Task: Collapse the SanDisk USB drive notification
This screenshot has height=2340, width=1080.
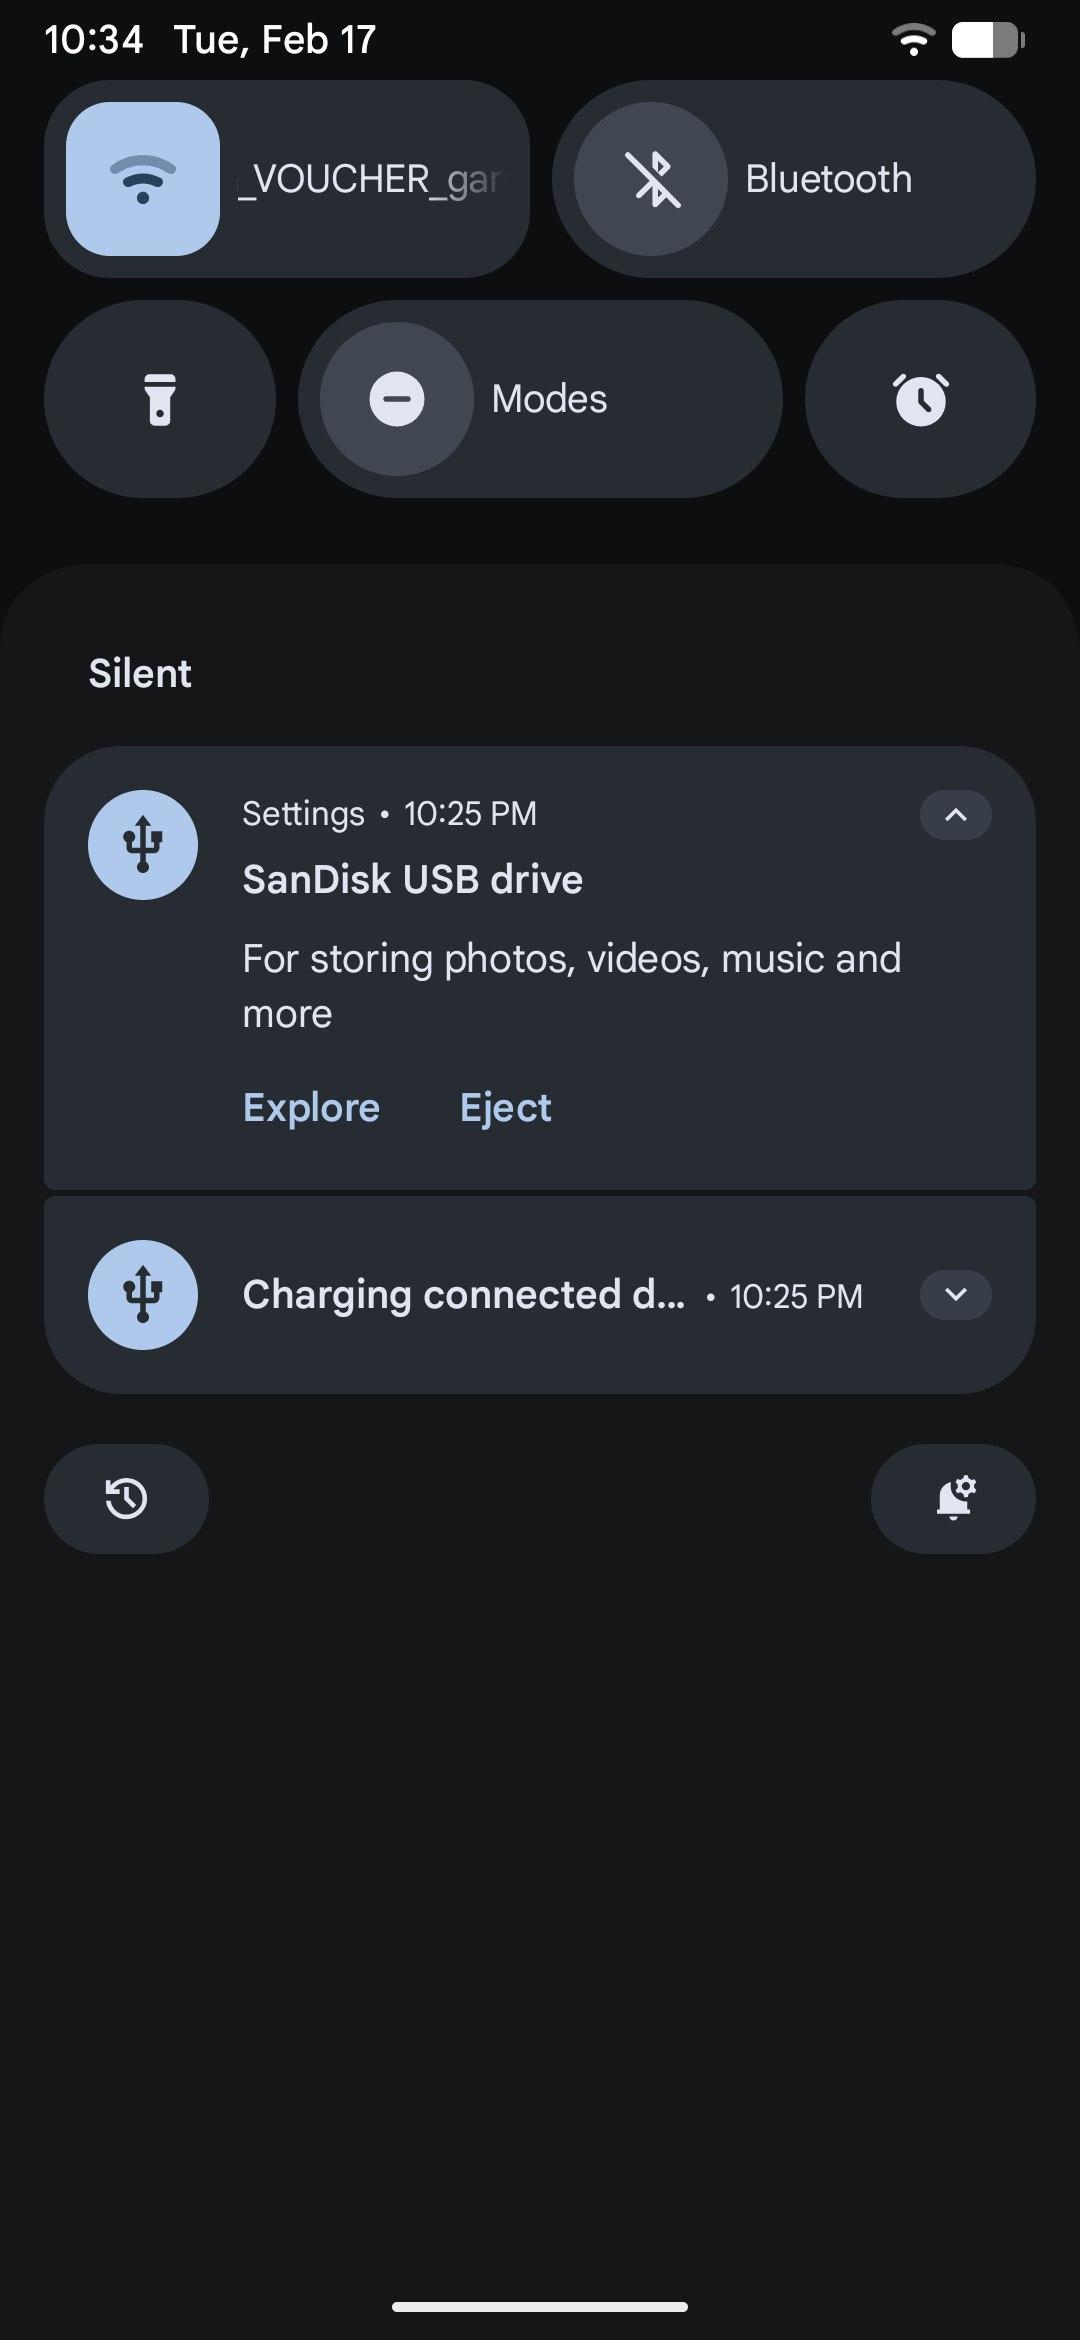Action: (x=955, y=815)
